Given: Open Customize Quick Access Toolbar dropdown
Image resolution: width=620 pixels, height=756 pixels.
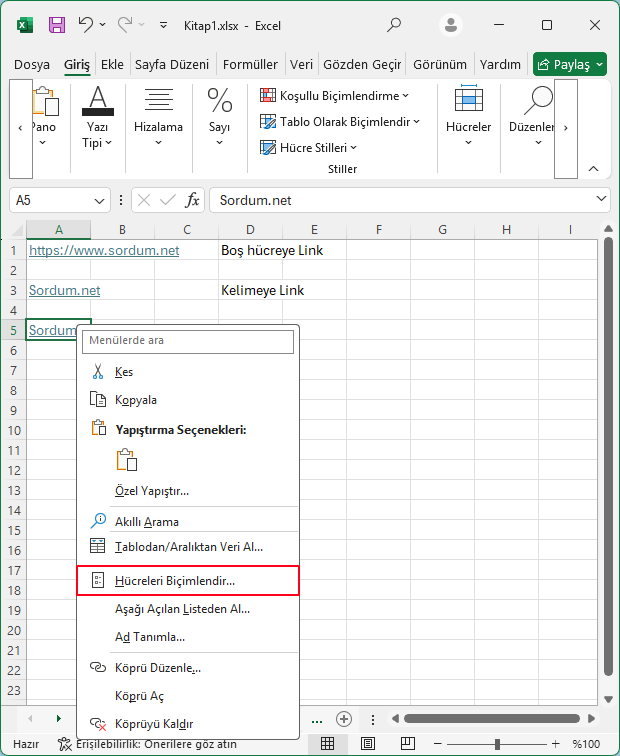Looking at the screenshot, I should tap(163, 25).
